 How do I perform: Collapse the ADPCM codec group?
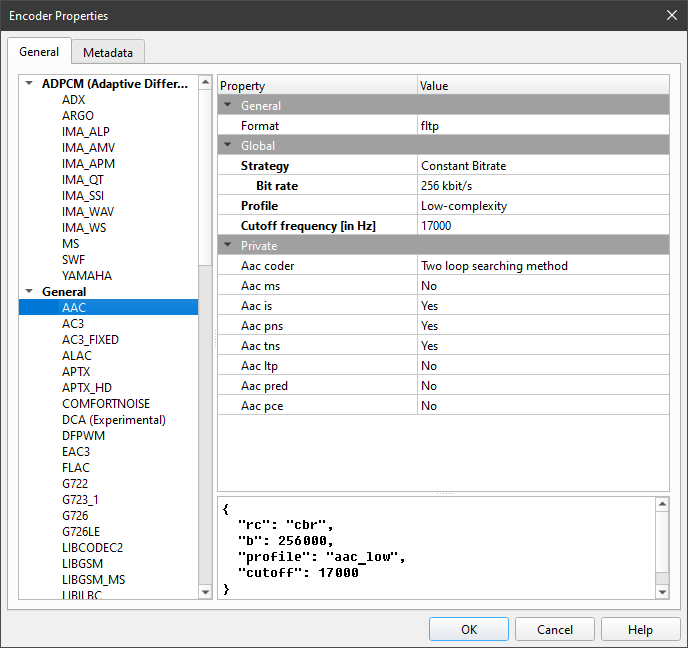(29, 84)
